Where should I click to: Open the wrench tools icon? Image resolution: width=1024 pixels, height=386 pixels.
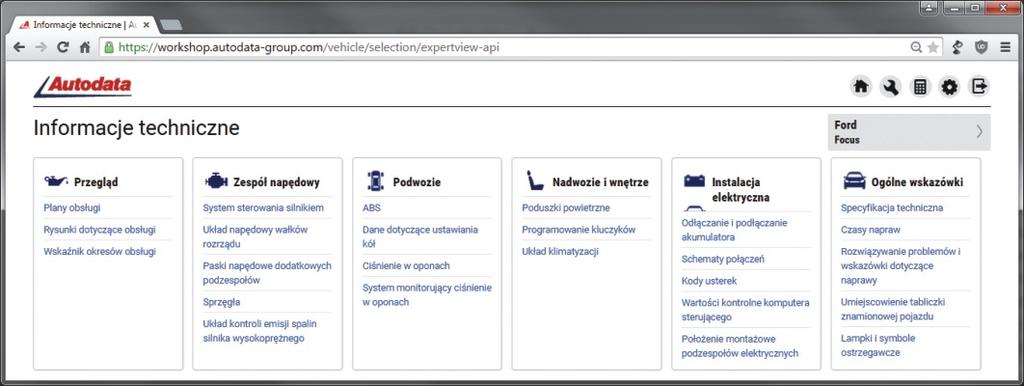[x=890, y=86]
